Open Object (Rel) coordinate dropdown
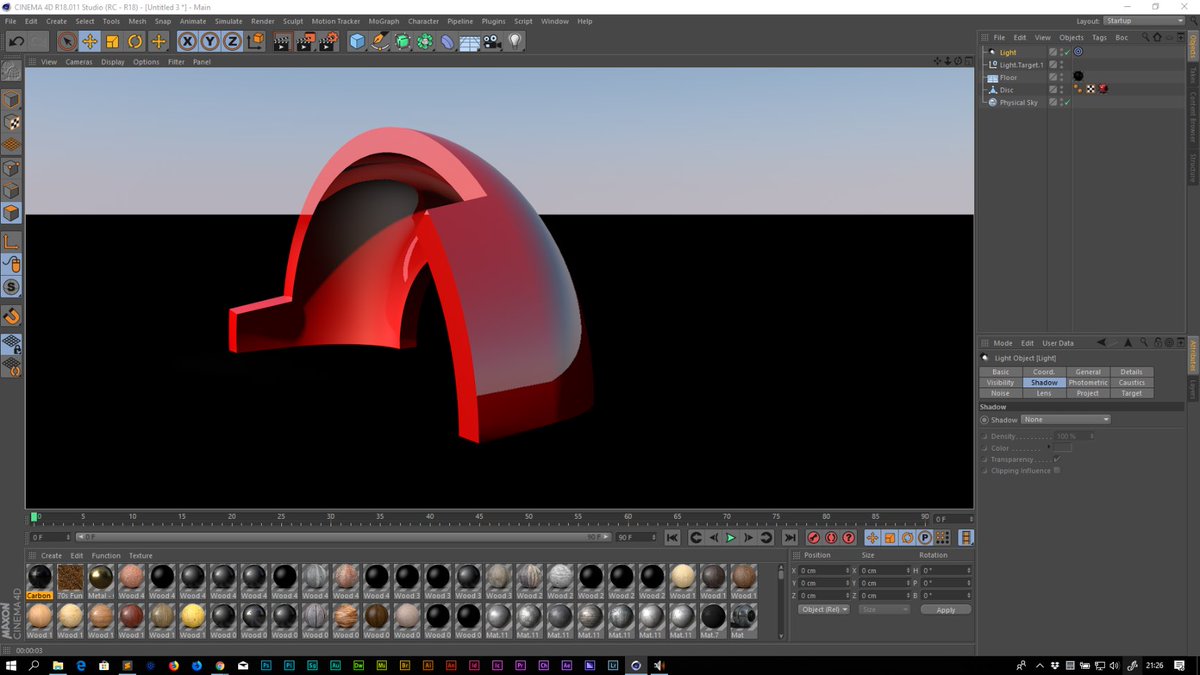The width and height of the screenshot is (1200, 675). 824,609
